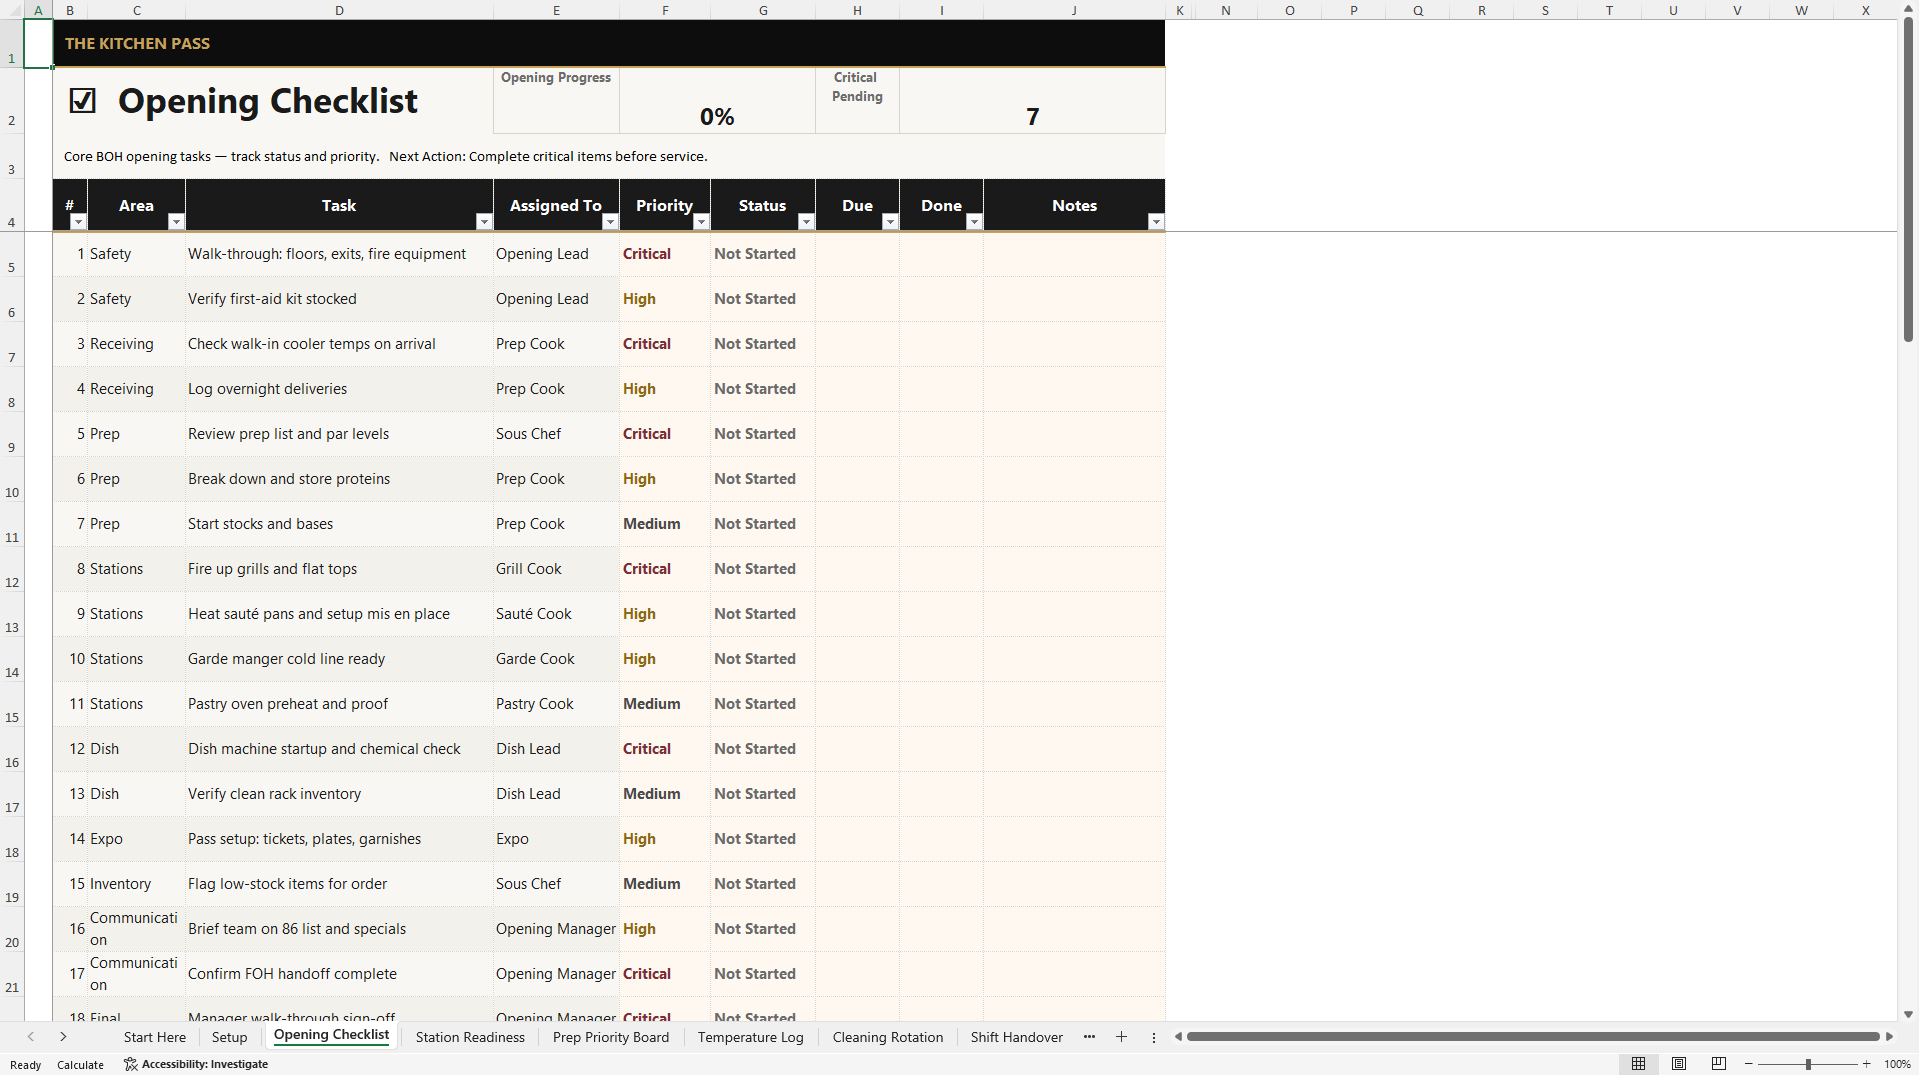This screenshot has width=1919, height=1075.
Task: Click the horizontal scroll left arrow
Action: 1178,1037
